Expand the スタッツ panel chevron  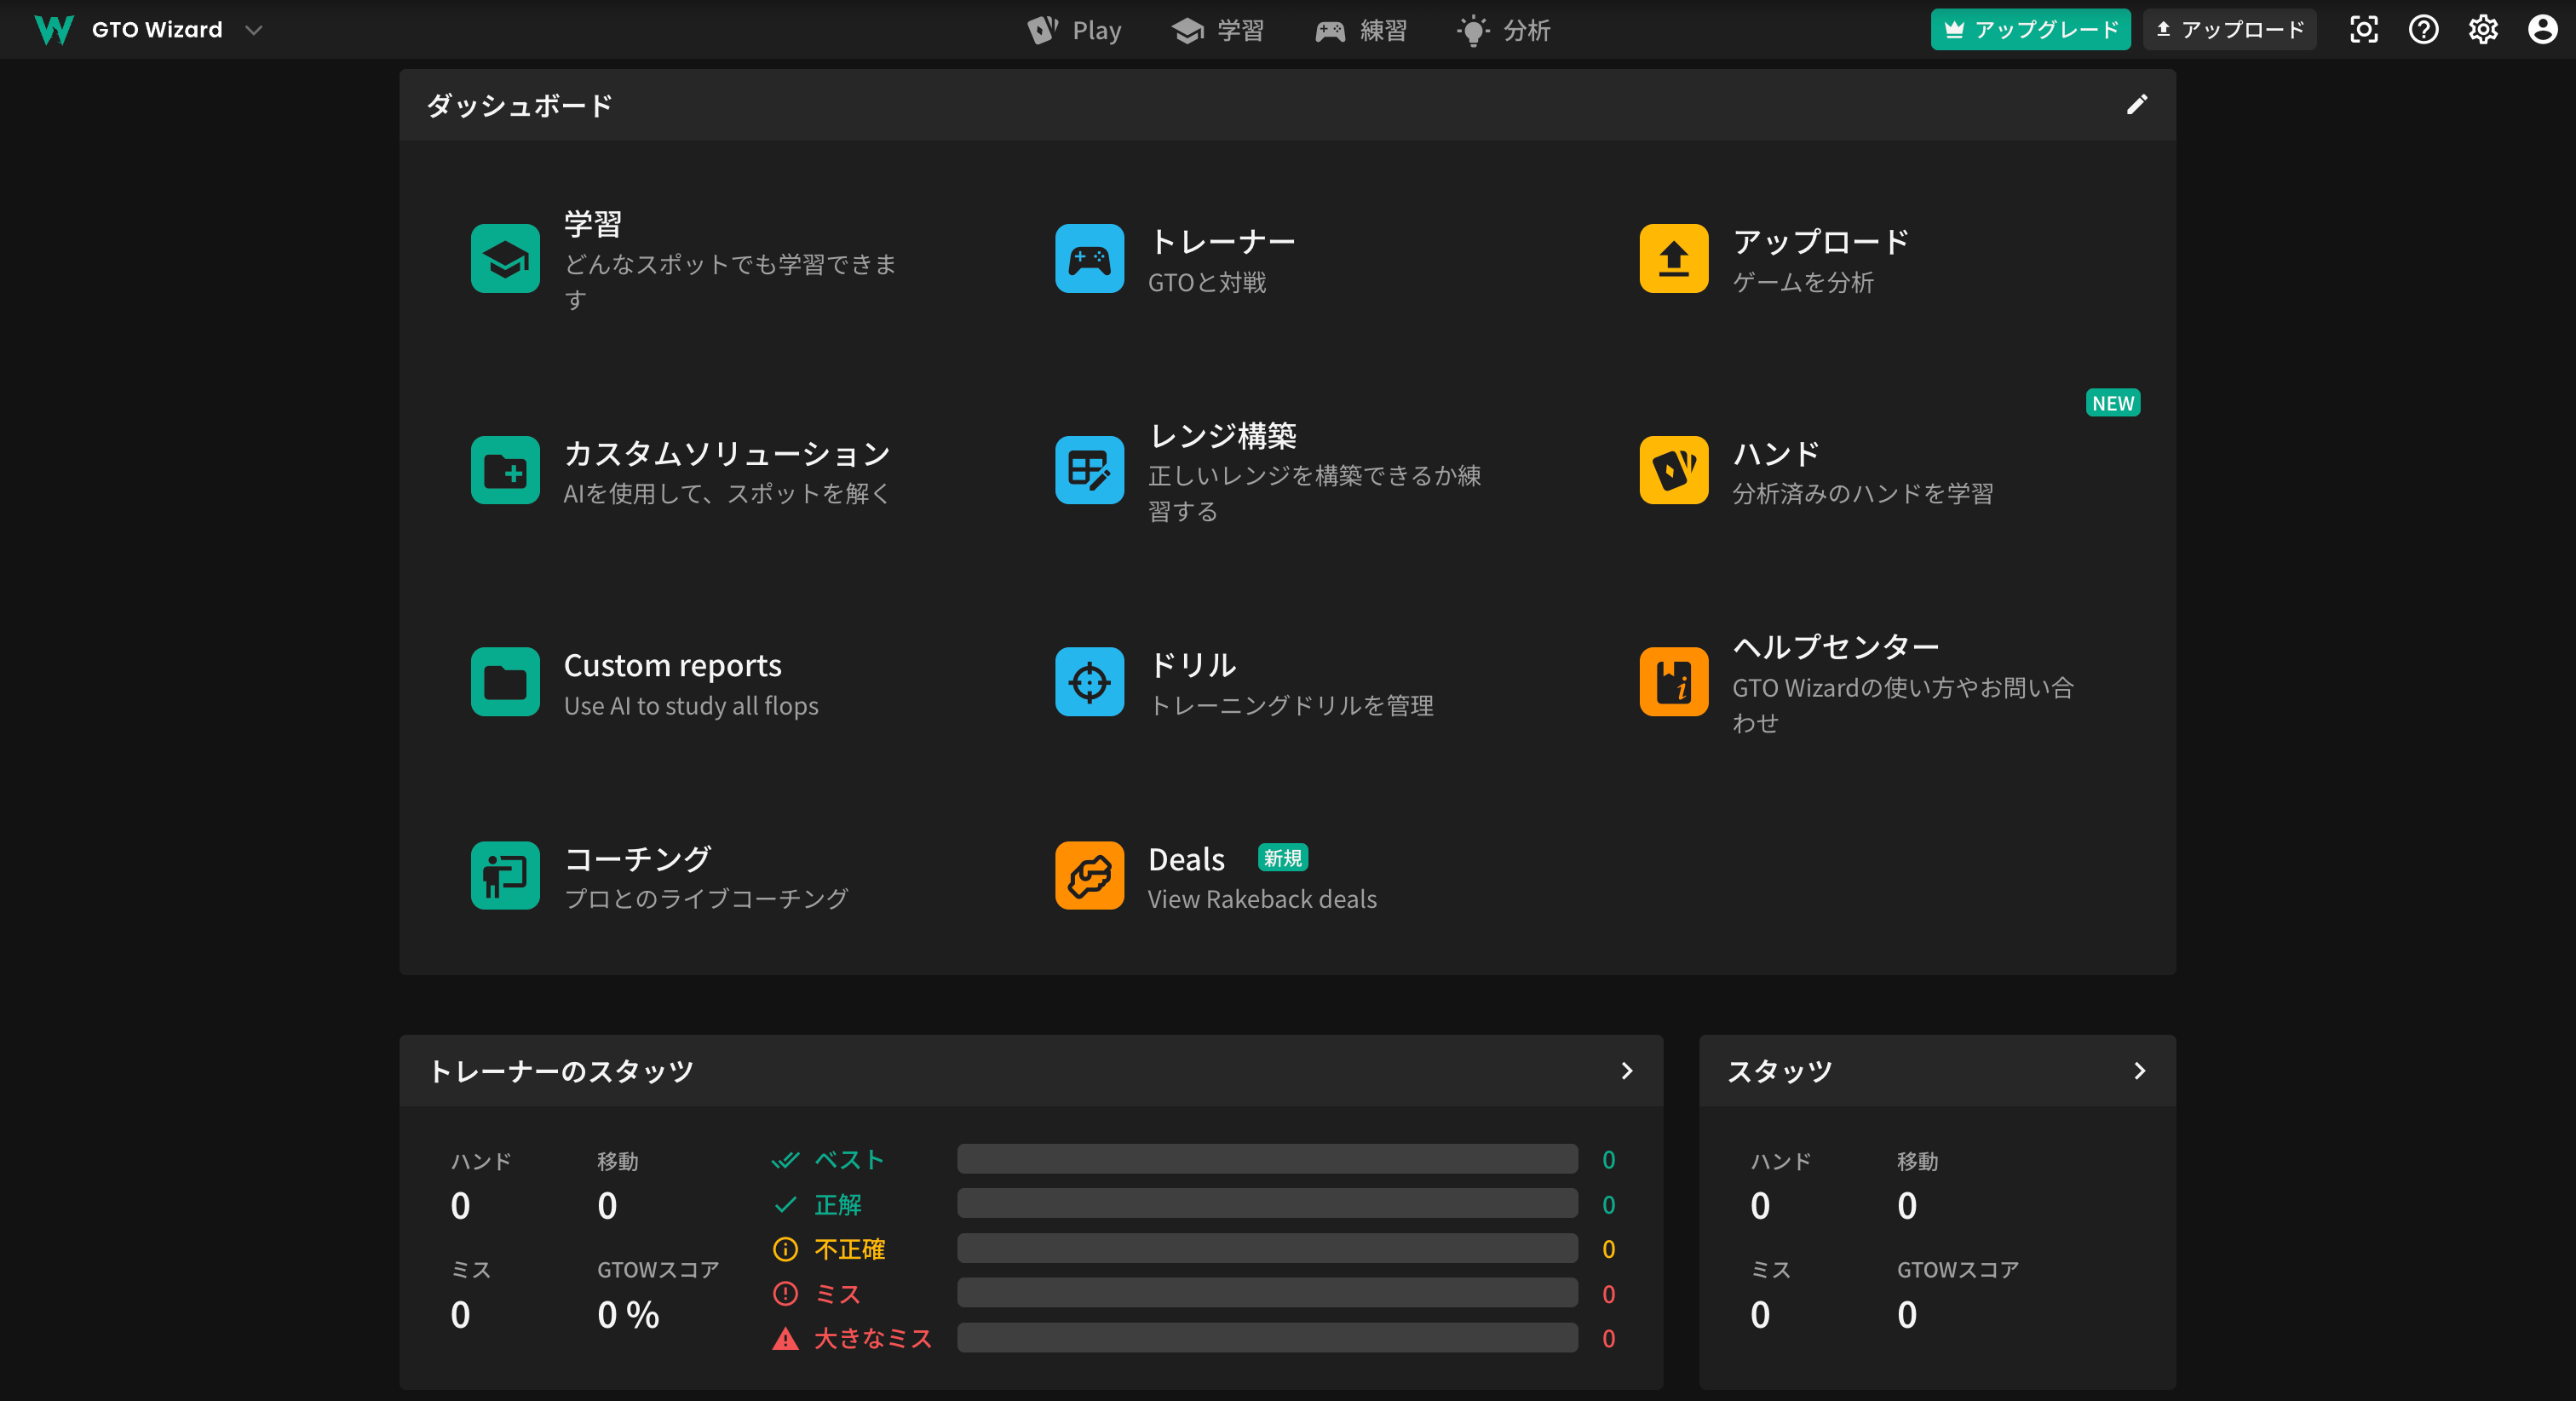2139,1071
